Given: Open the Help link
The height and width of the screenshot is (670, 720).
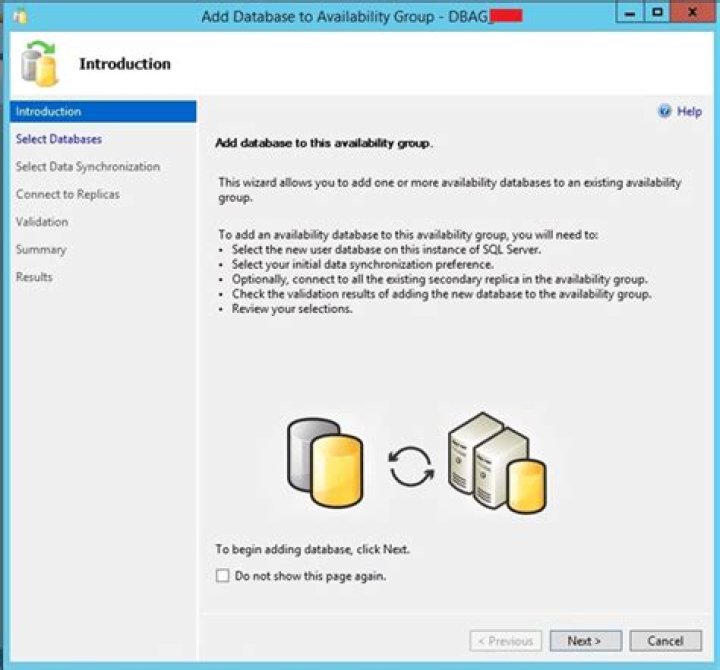Looking at the screenshot, I should point(689,112).
